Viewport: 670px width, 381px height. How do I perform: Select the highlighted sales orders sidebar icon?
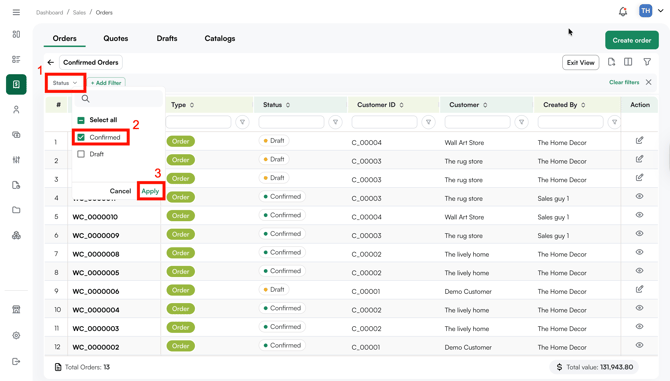coord(16,84)
